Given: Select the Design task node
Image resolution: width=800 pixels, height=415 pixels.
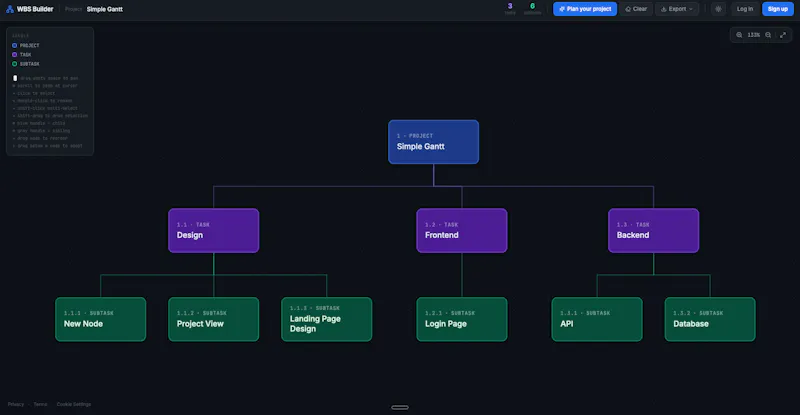Looking at the screenshot, I should pos(213,230).
